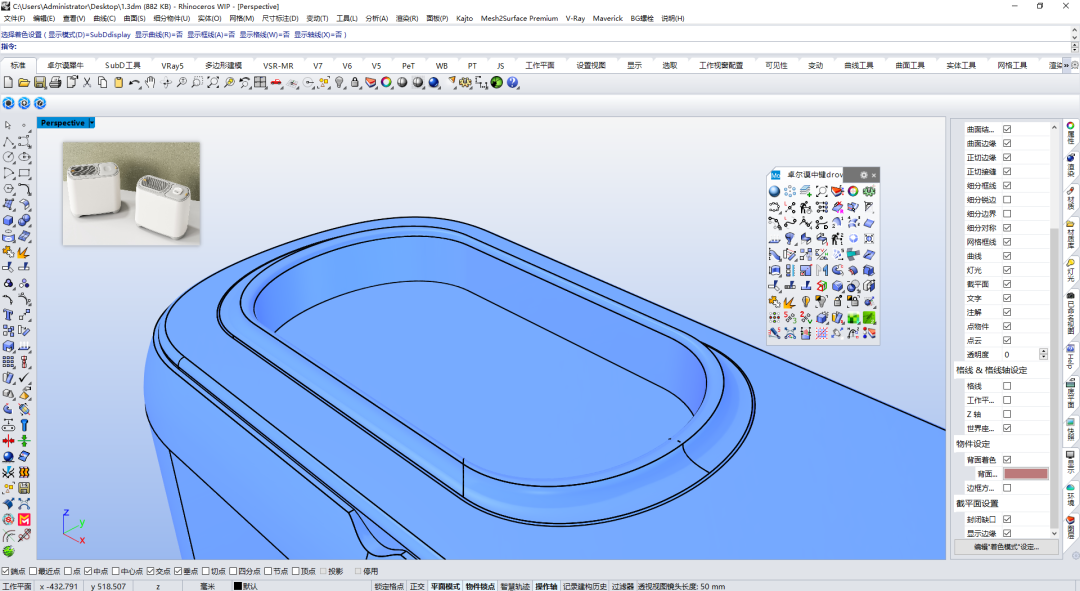Toggle the 中点 osnap checkbox
1080x591 pixels.
88,571
